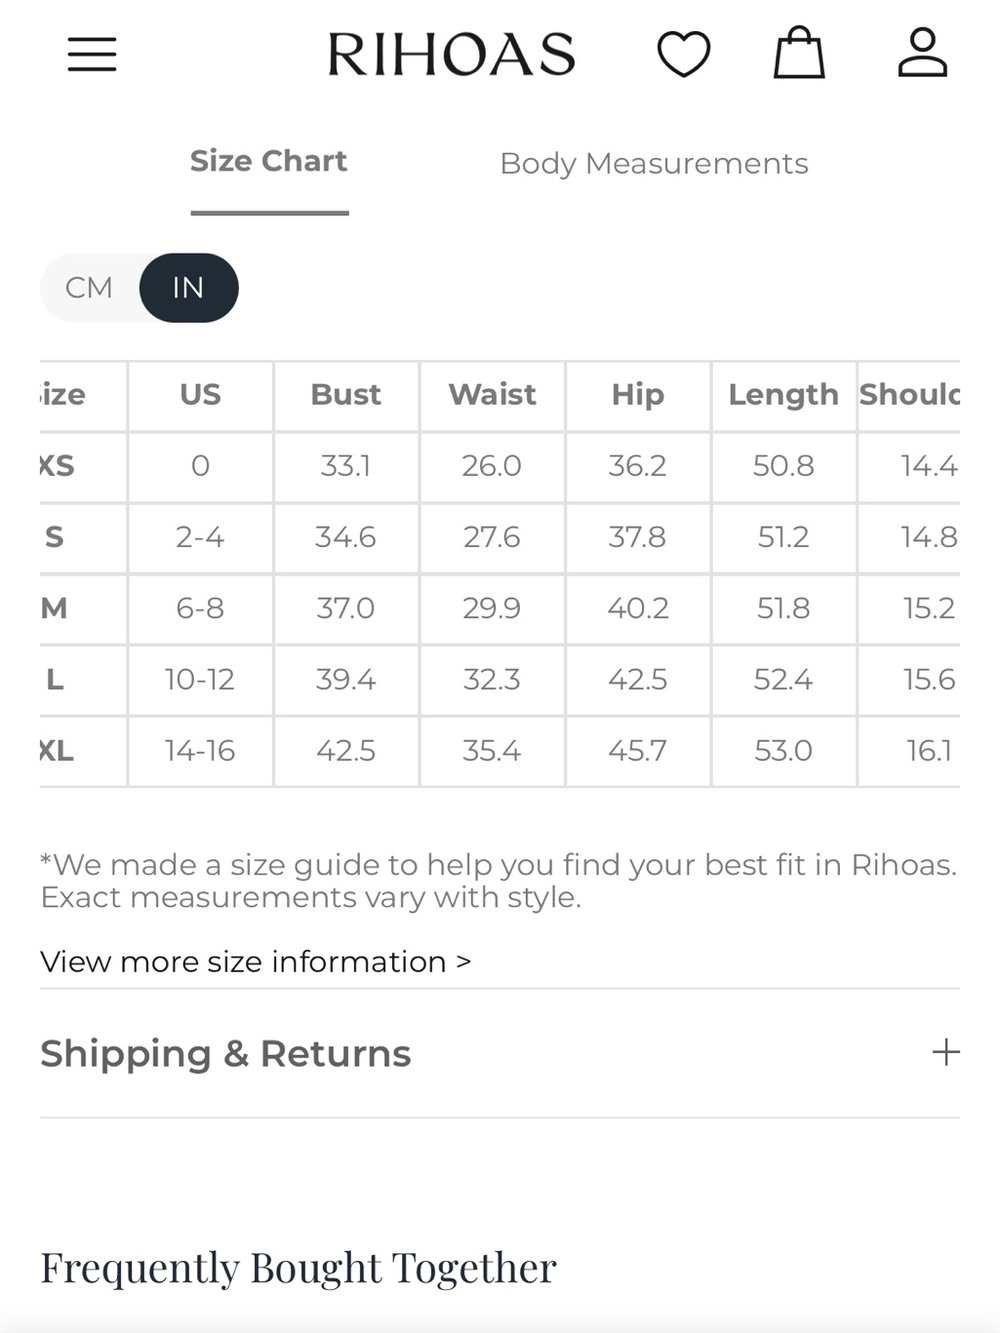The width and height of the screenshot is (1000, 1333).
Task: Open the user account icon
Action: [922, 52]
